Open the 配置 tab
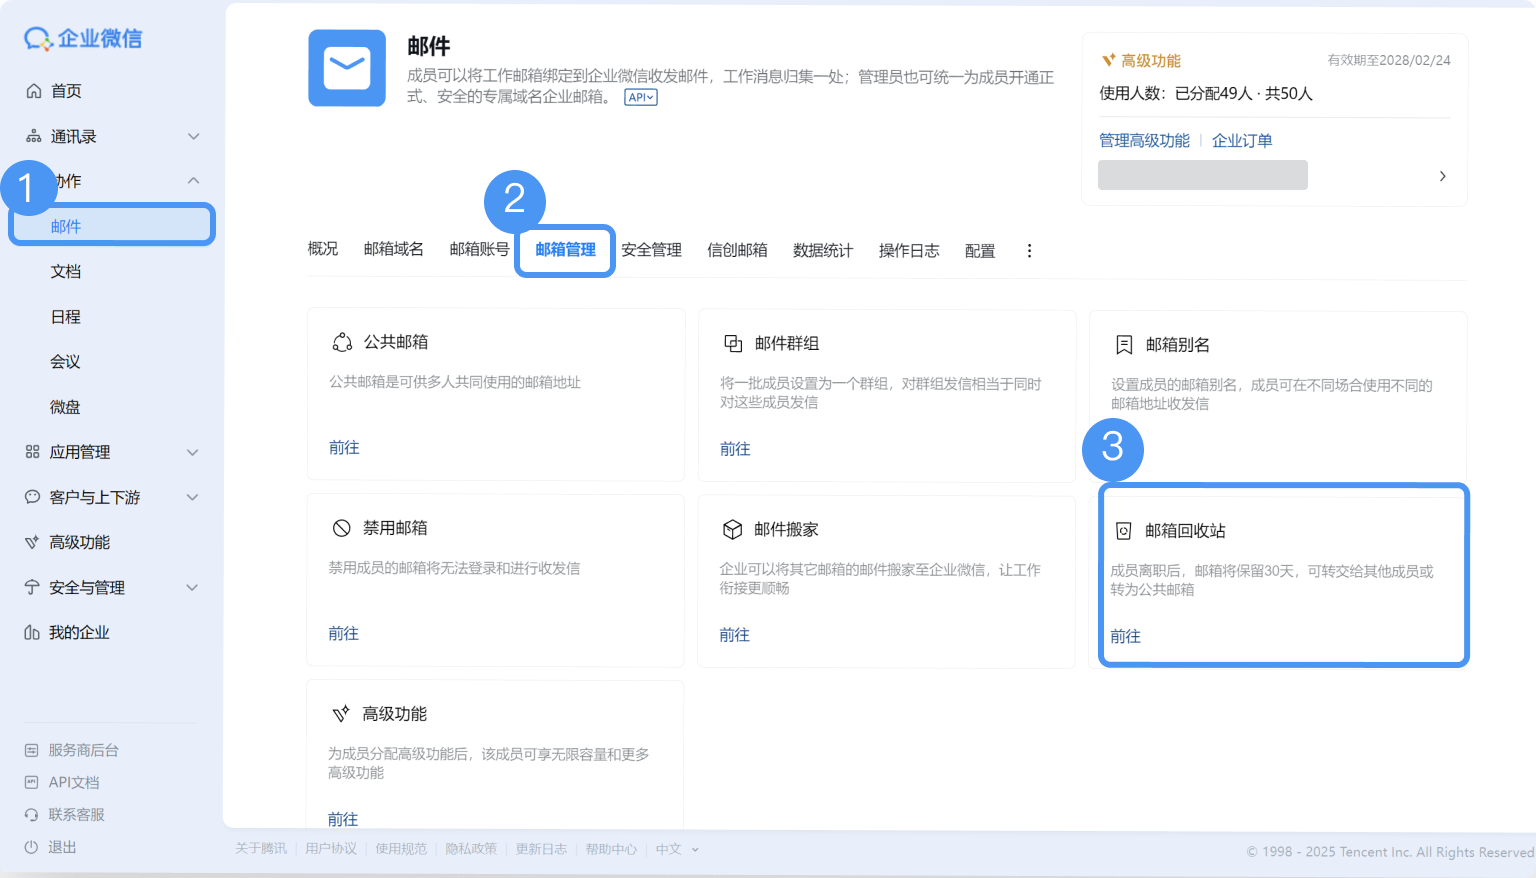The width and height of the screenshot is (1536, 878). [x=980, y=251]
